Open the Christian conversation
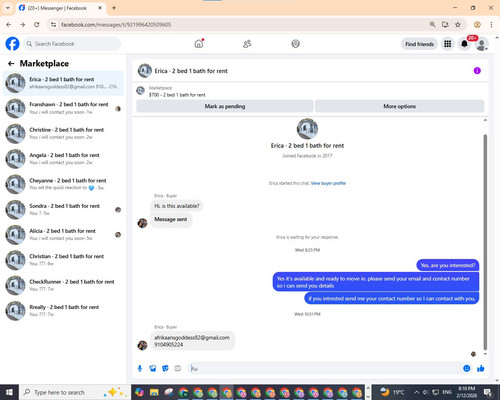 point(63,260)
